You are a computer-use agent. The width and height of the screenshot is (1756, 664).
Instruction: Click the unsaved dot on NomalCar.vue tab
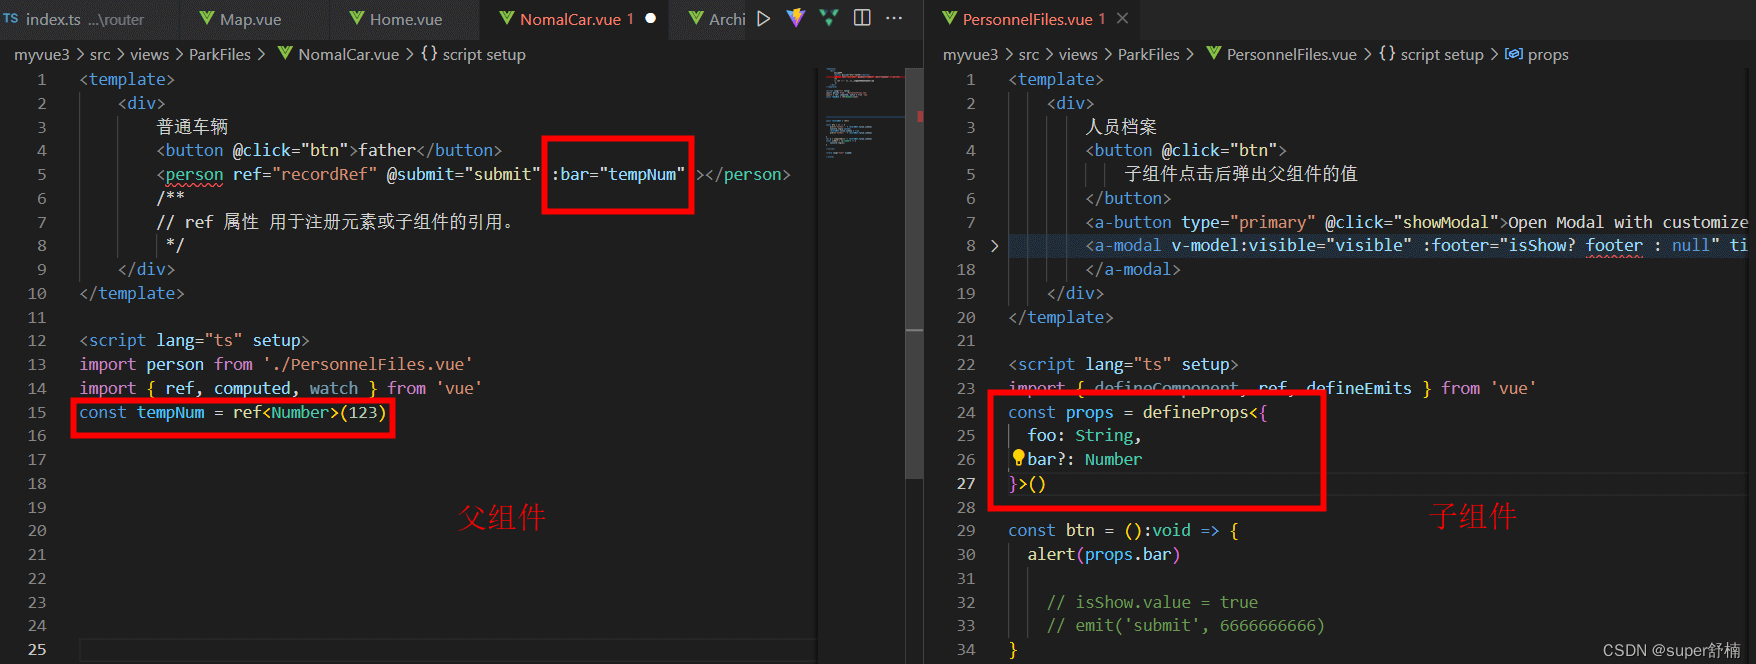click(651, 19)
